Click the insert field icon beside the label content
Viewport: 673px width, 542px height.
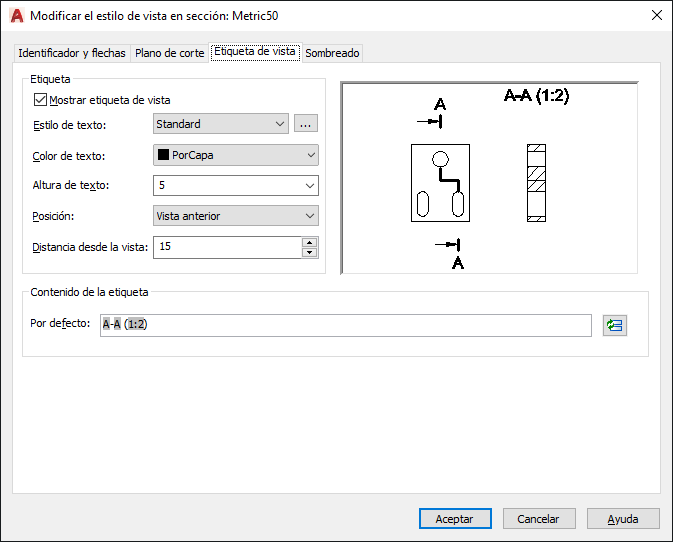614,325
